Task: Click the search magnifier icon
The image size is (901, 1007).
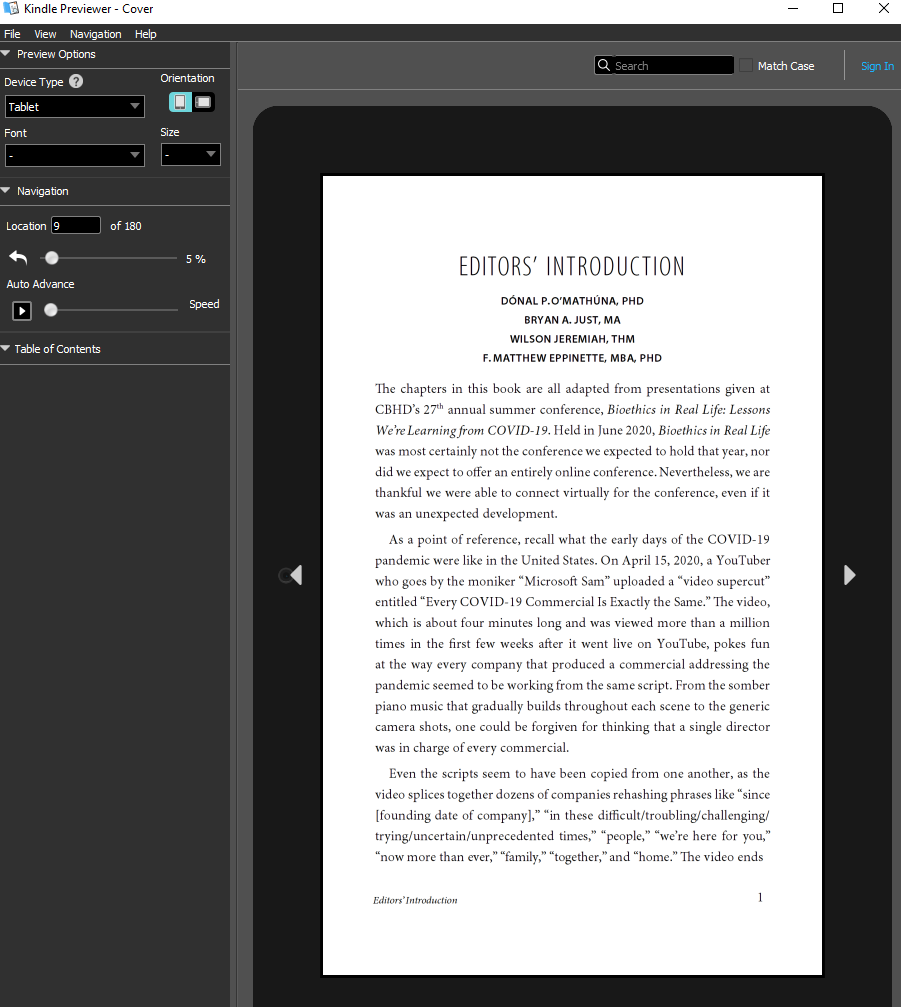Action: pyautogui.click(x=604, y=66)
